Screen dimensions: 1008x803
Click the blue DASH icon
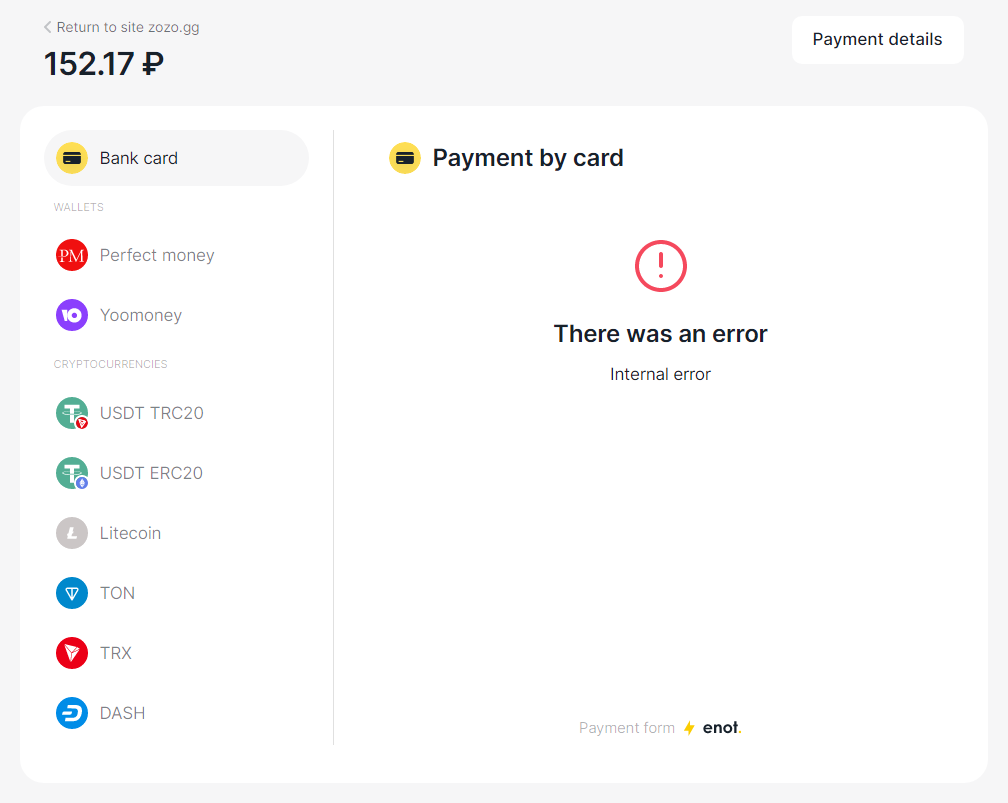click(72, 713)
